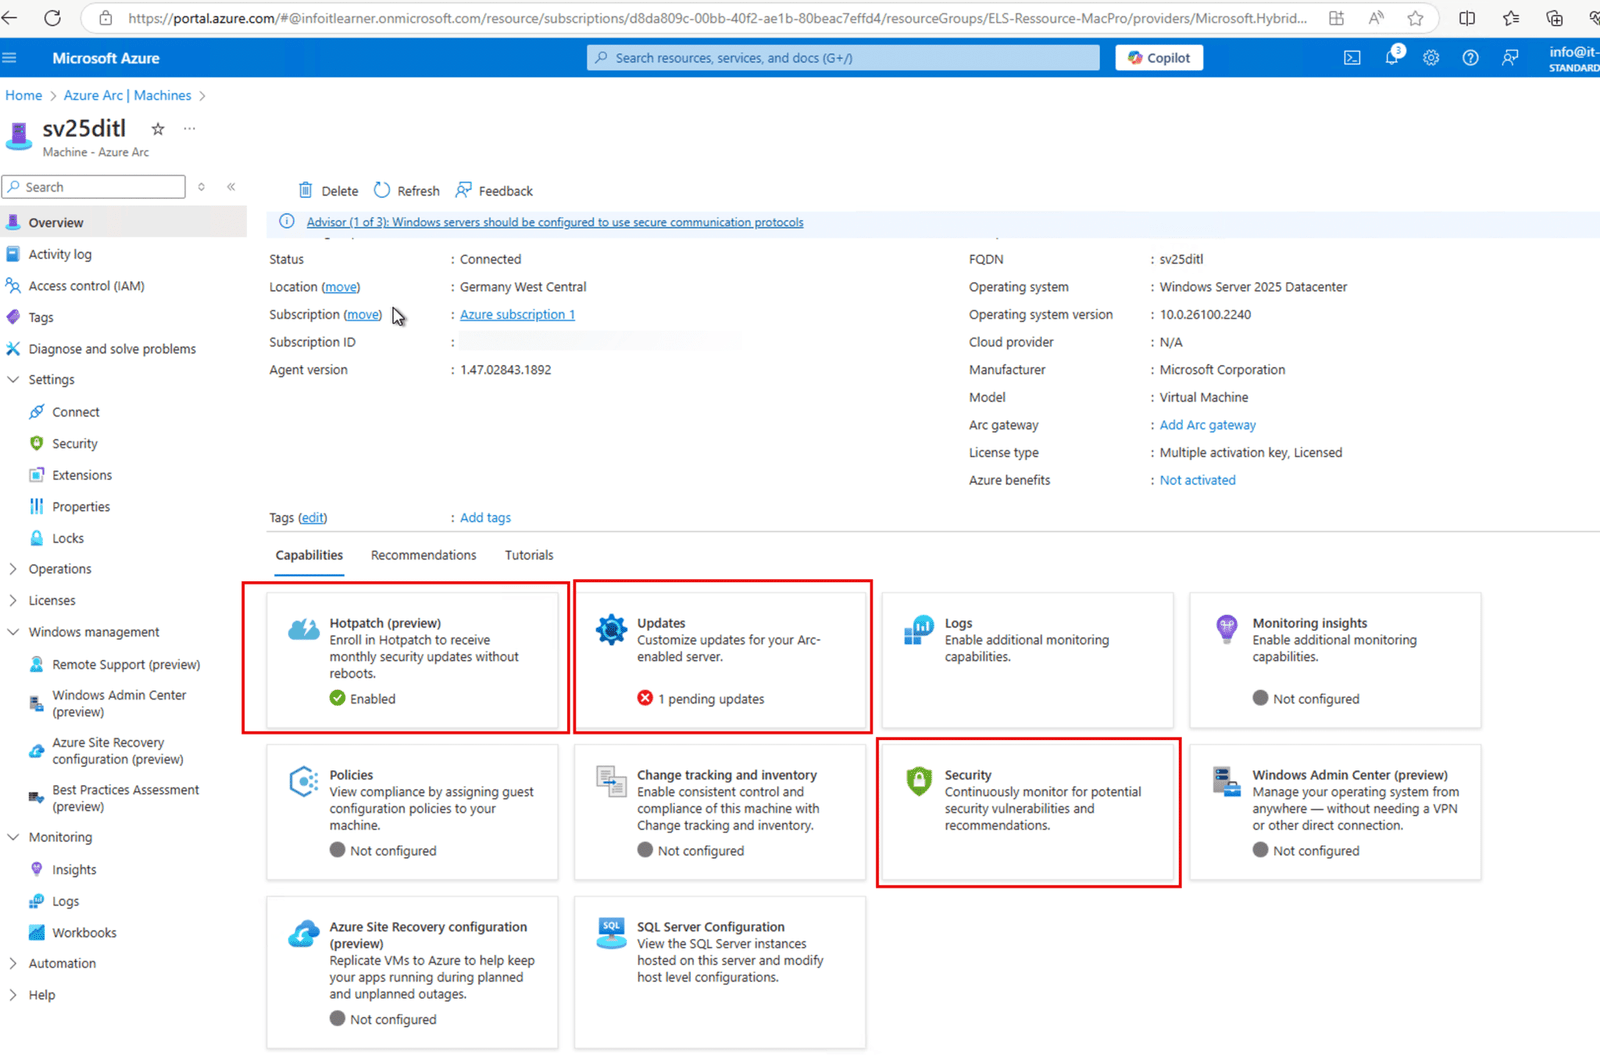
Task: Open the Notifications bell
Action: (1391, 57)
